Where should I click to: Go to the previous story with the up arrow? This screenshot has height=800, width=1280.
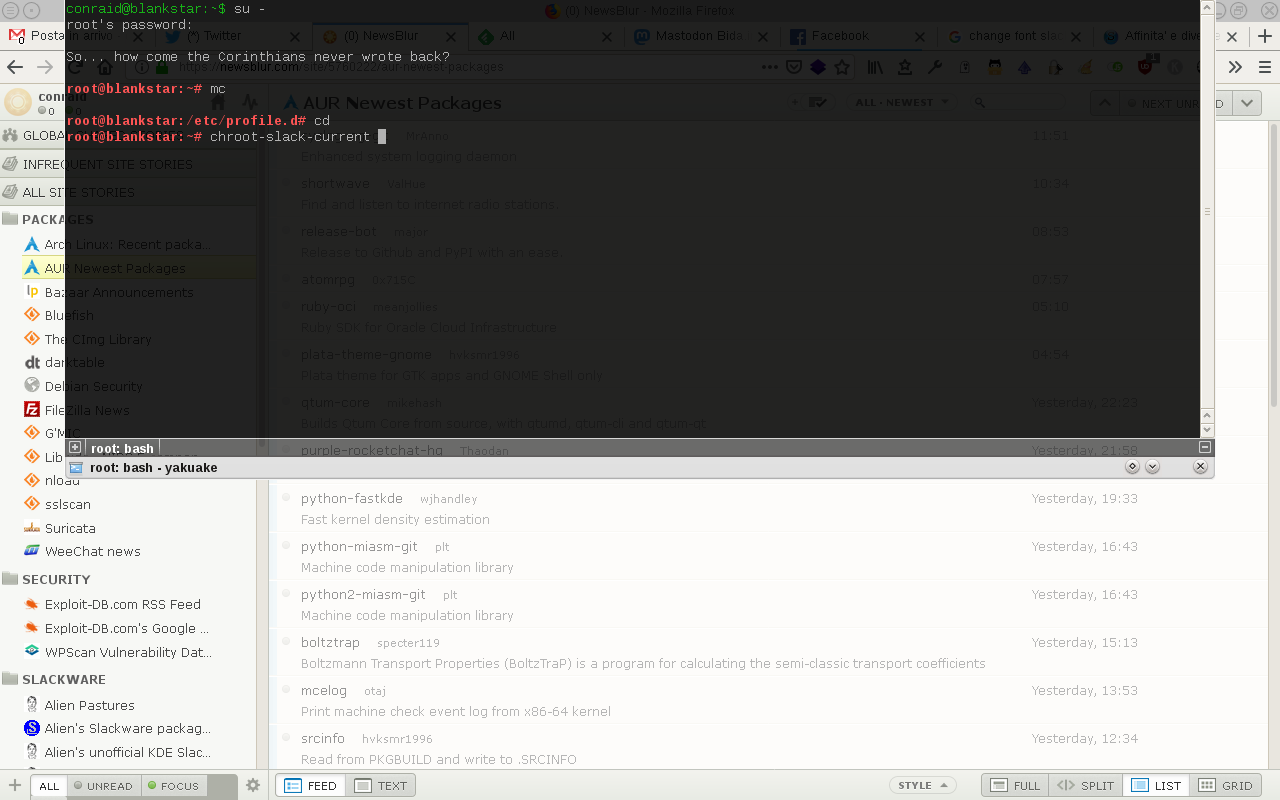1104,103
